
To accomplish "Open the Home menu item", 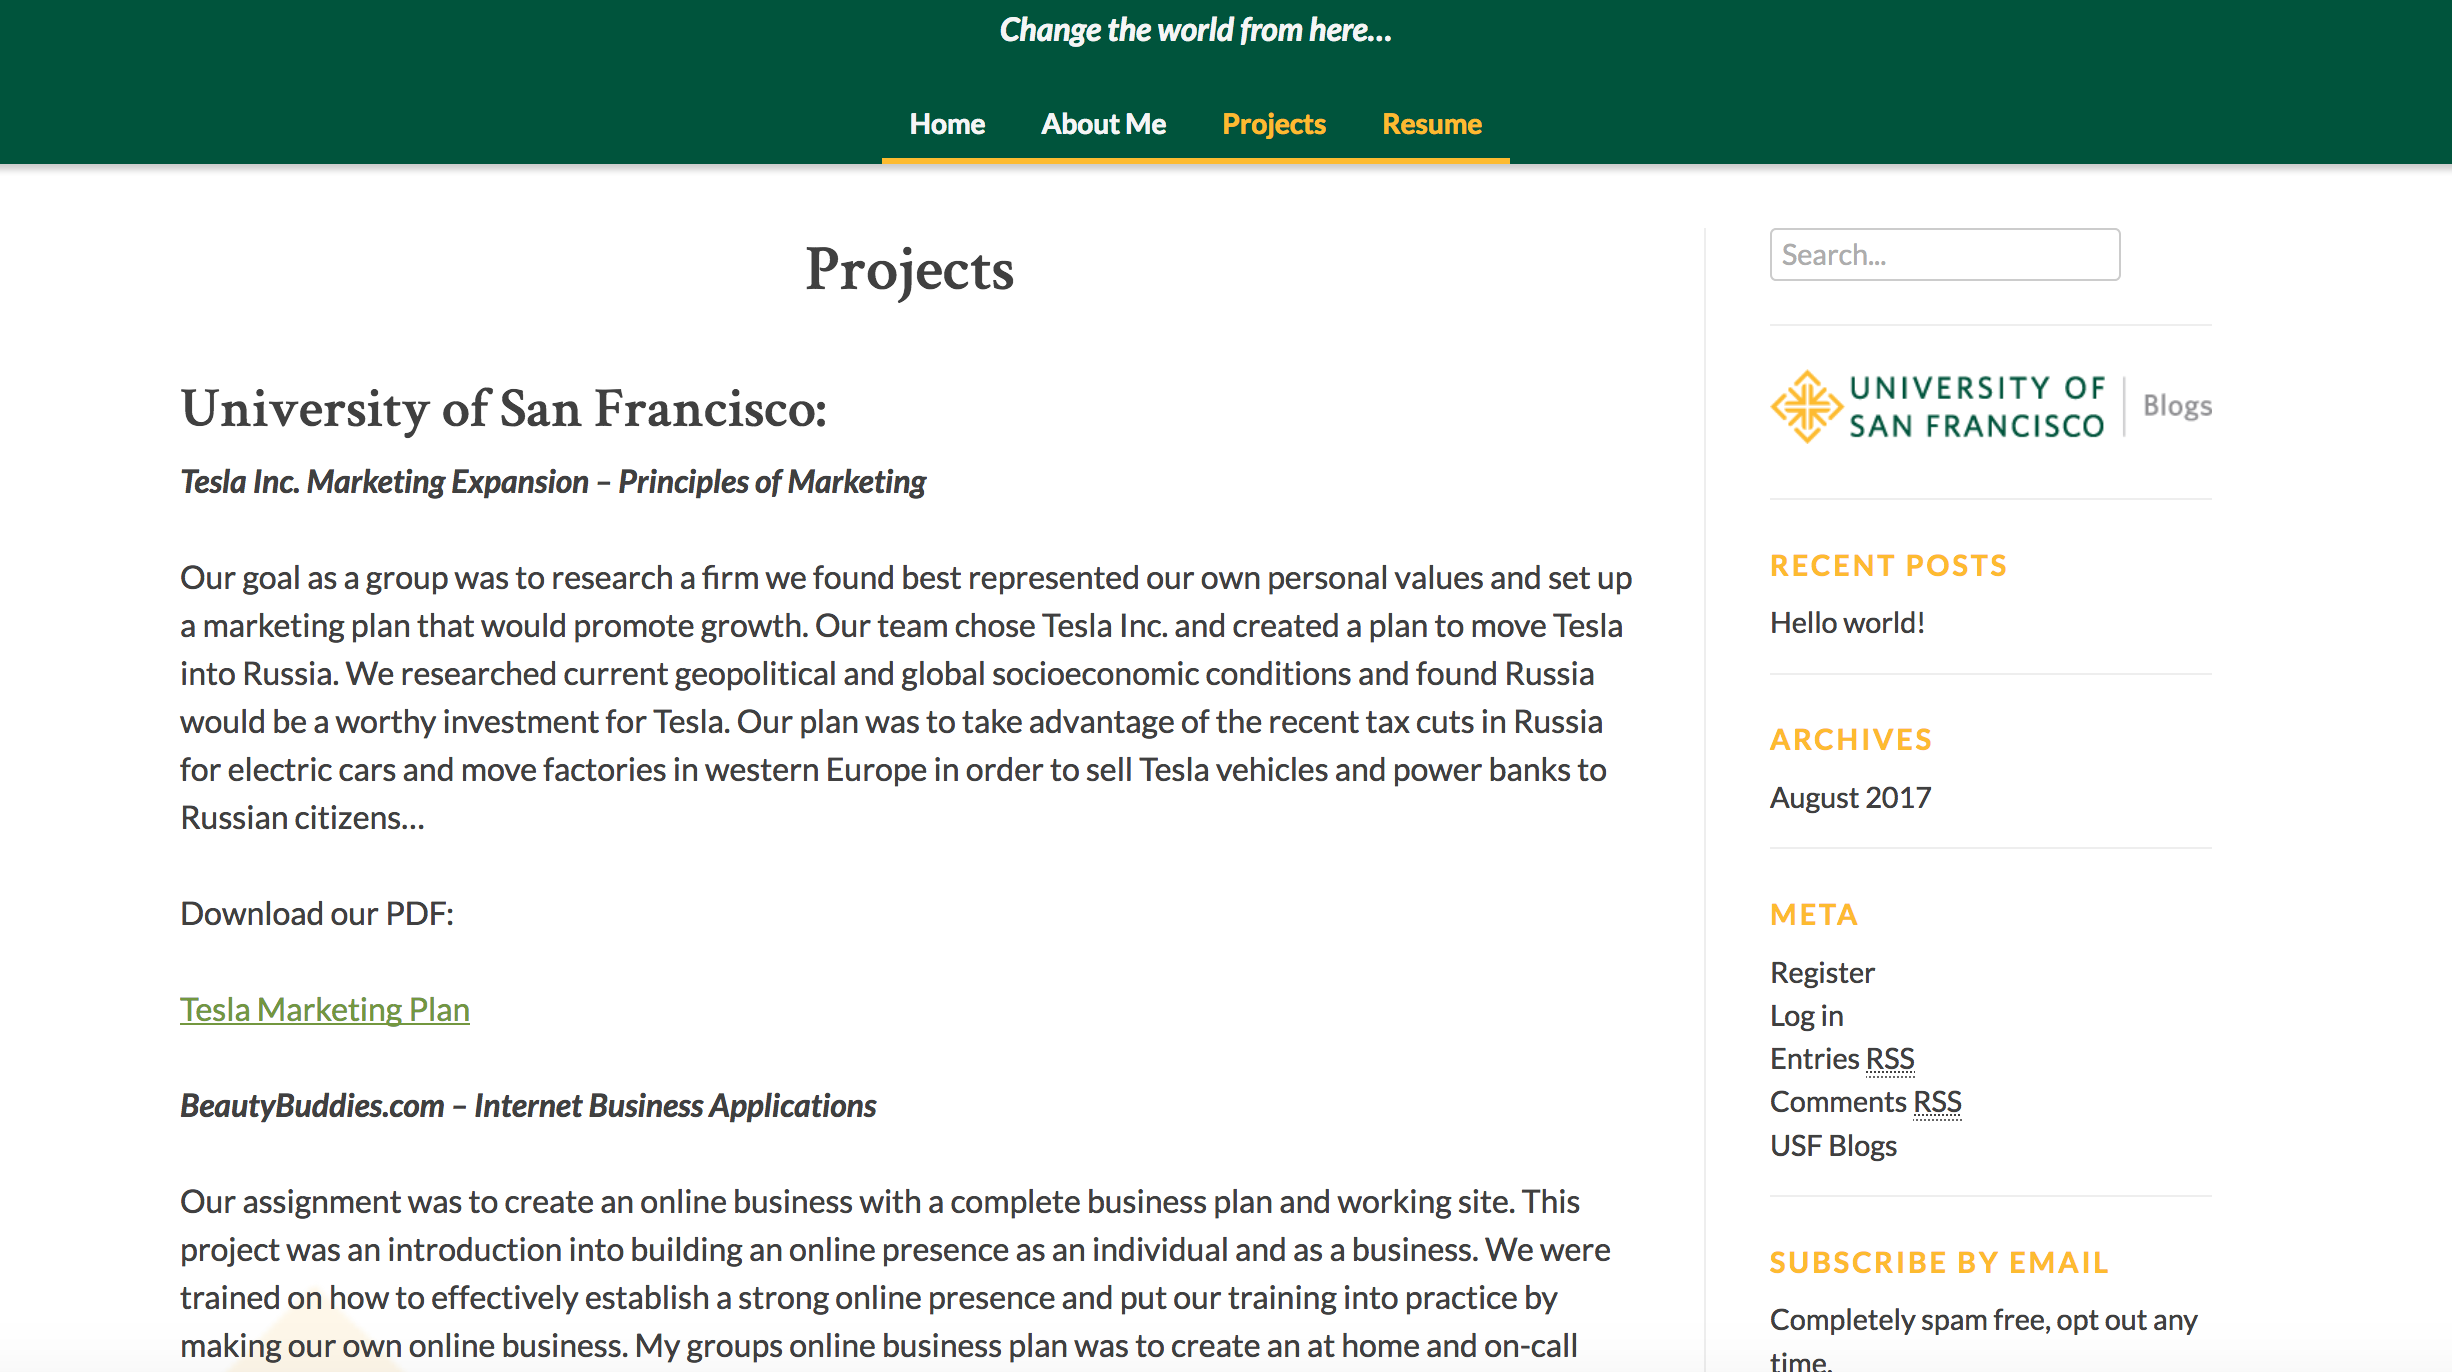I will pyautogui.click(x=947, y=124).
